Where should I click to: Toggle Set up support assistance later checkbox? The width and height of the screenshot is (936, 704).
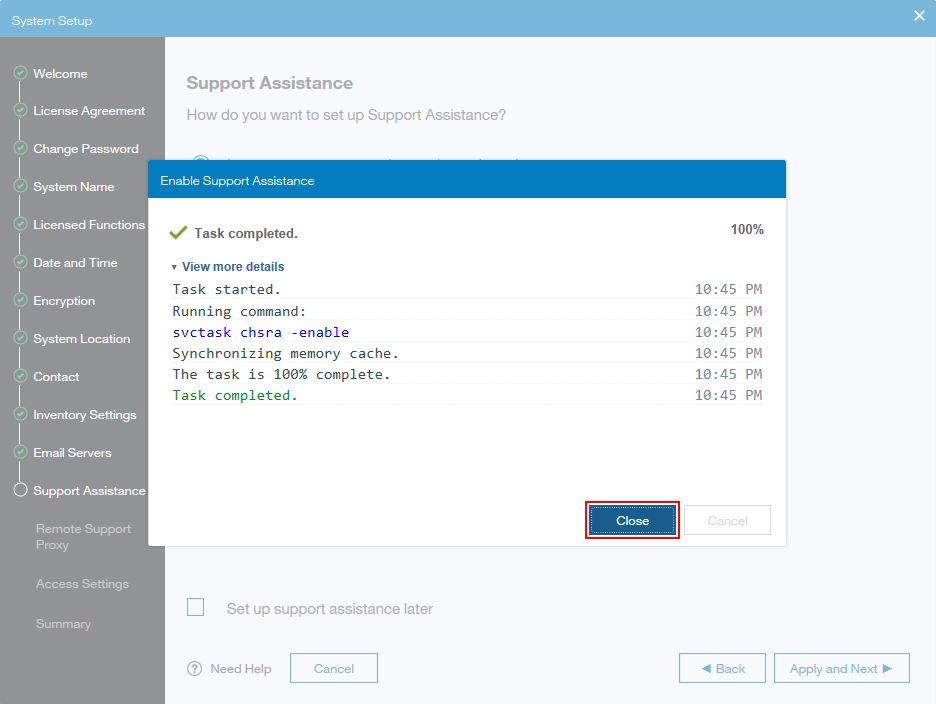tap(196, 608)
